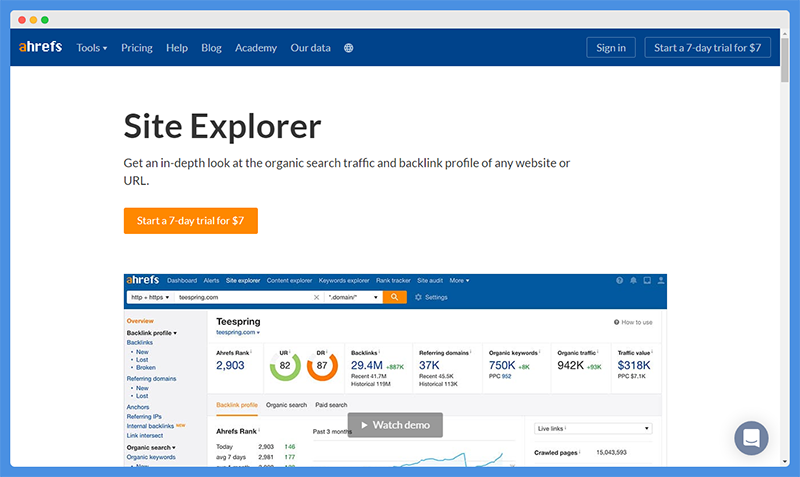Click the 29.4M Backlinks value
Image resolution: width=800 pixels, height=477 pixels.
(x=366, y=365)
